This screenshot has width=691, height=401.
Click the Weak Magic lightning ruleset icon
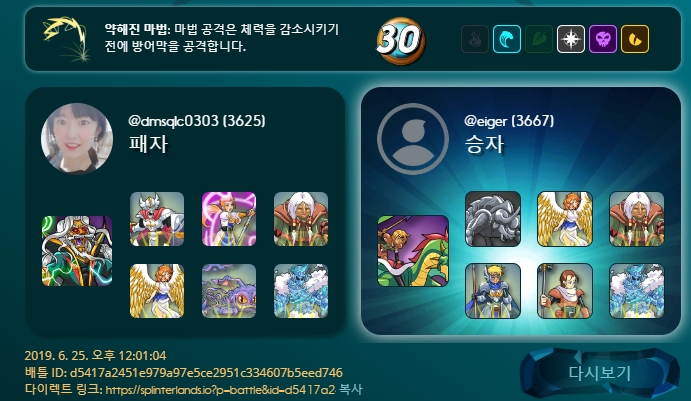click(67, 39)
